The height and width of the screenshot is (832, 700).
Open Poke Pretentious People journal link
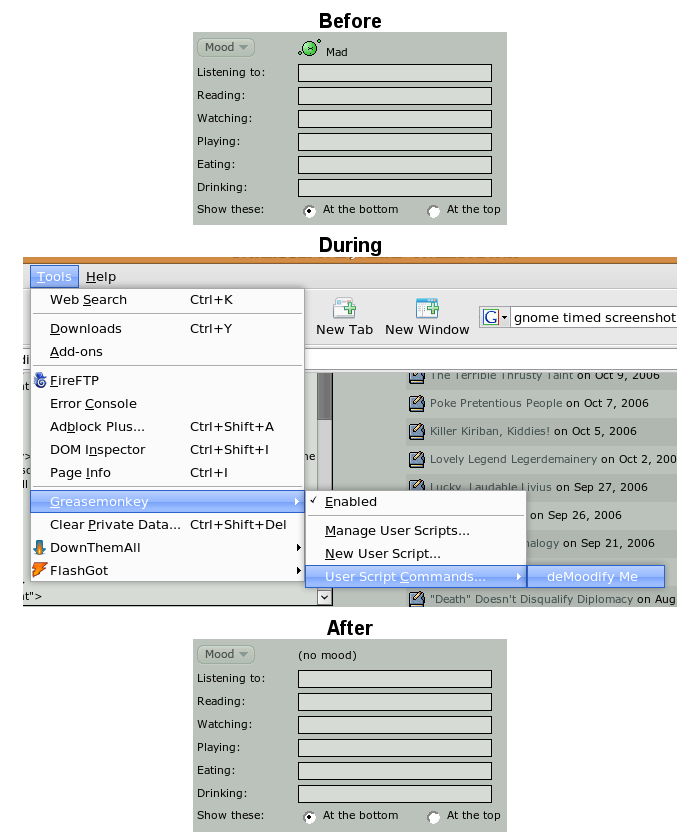pyautogui.click(x=496, y=403)
